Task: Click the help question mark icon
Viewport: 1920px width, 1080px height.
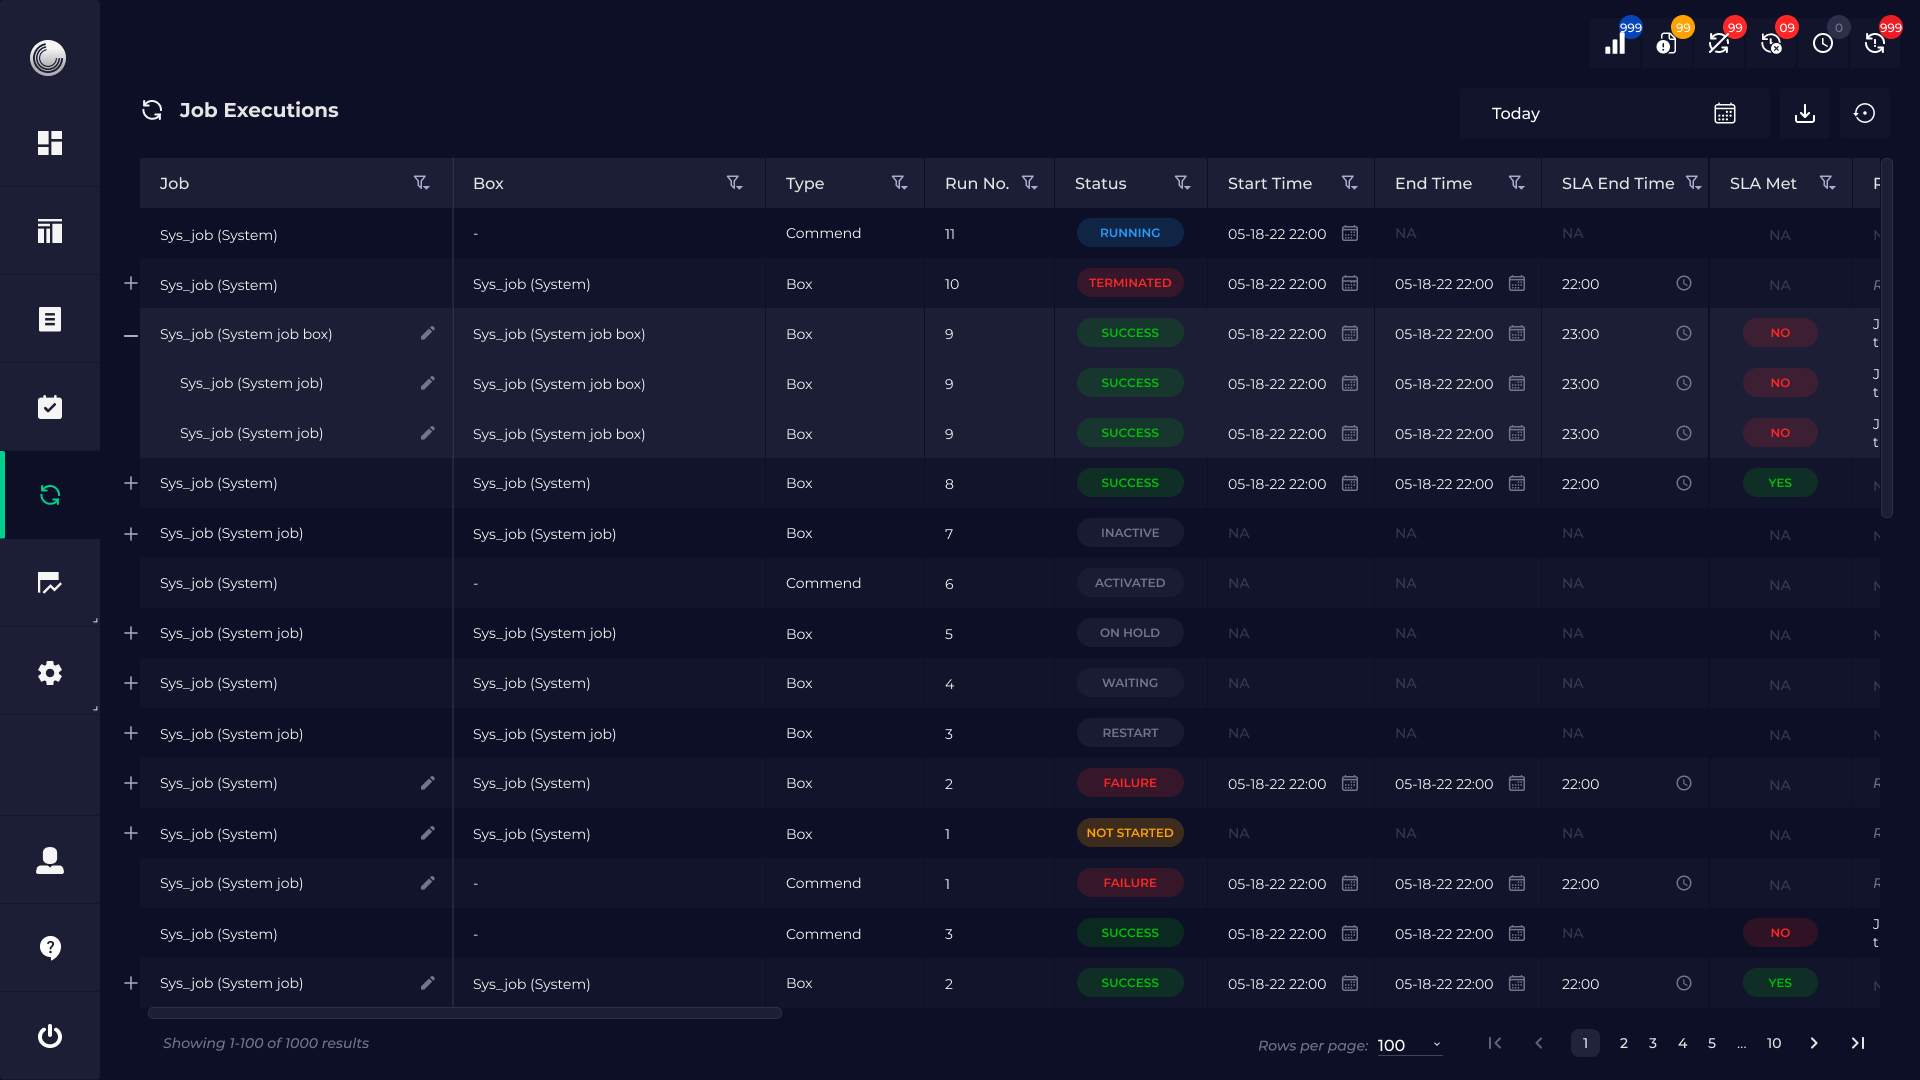Action: 50,947
